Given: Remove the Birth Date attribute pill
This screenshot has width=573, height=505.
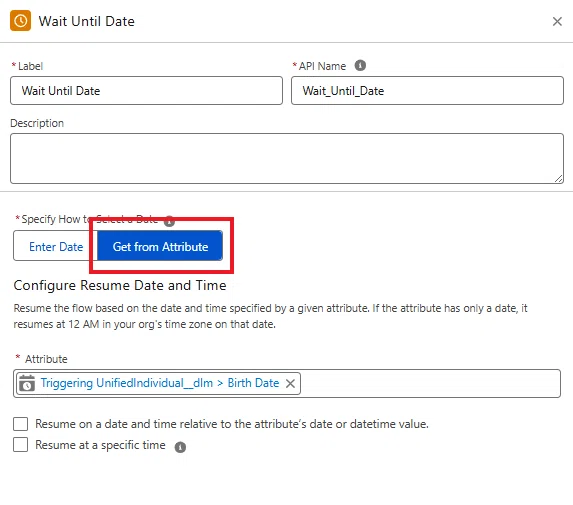Looking at the screenshot, I should click(290, 383).
